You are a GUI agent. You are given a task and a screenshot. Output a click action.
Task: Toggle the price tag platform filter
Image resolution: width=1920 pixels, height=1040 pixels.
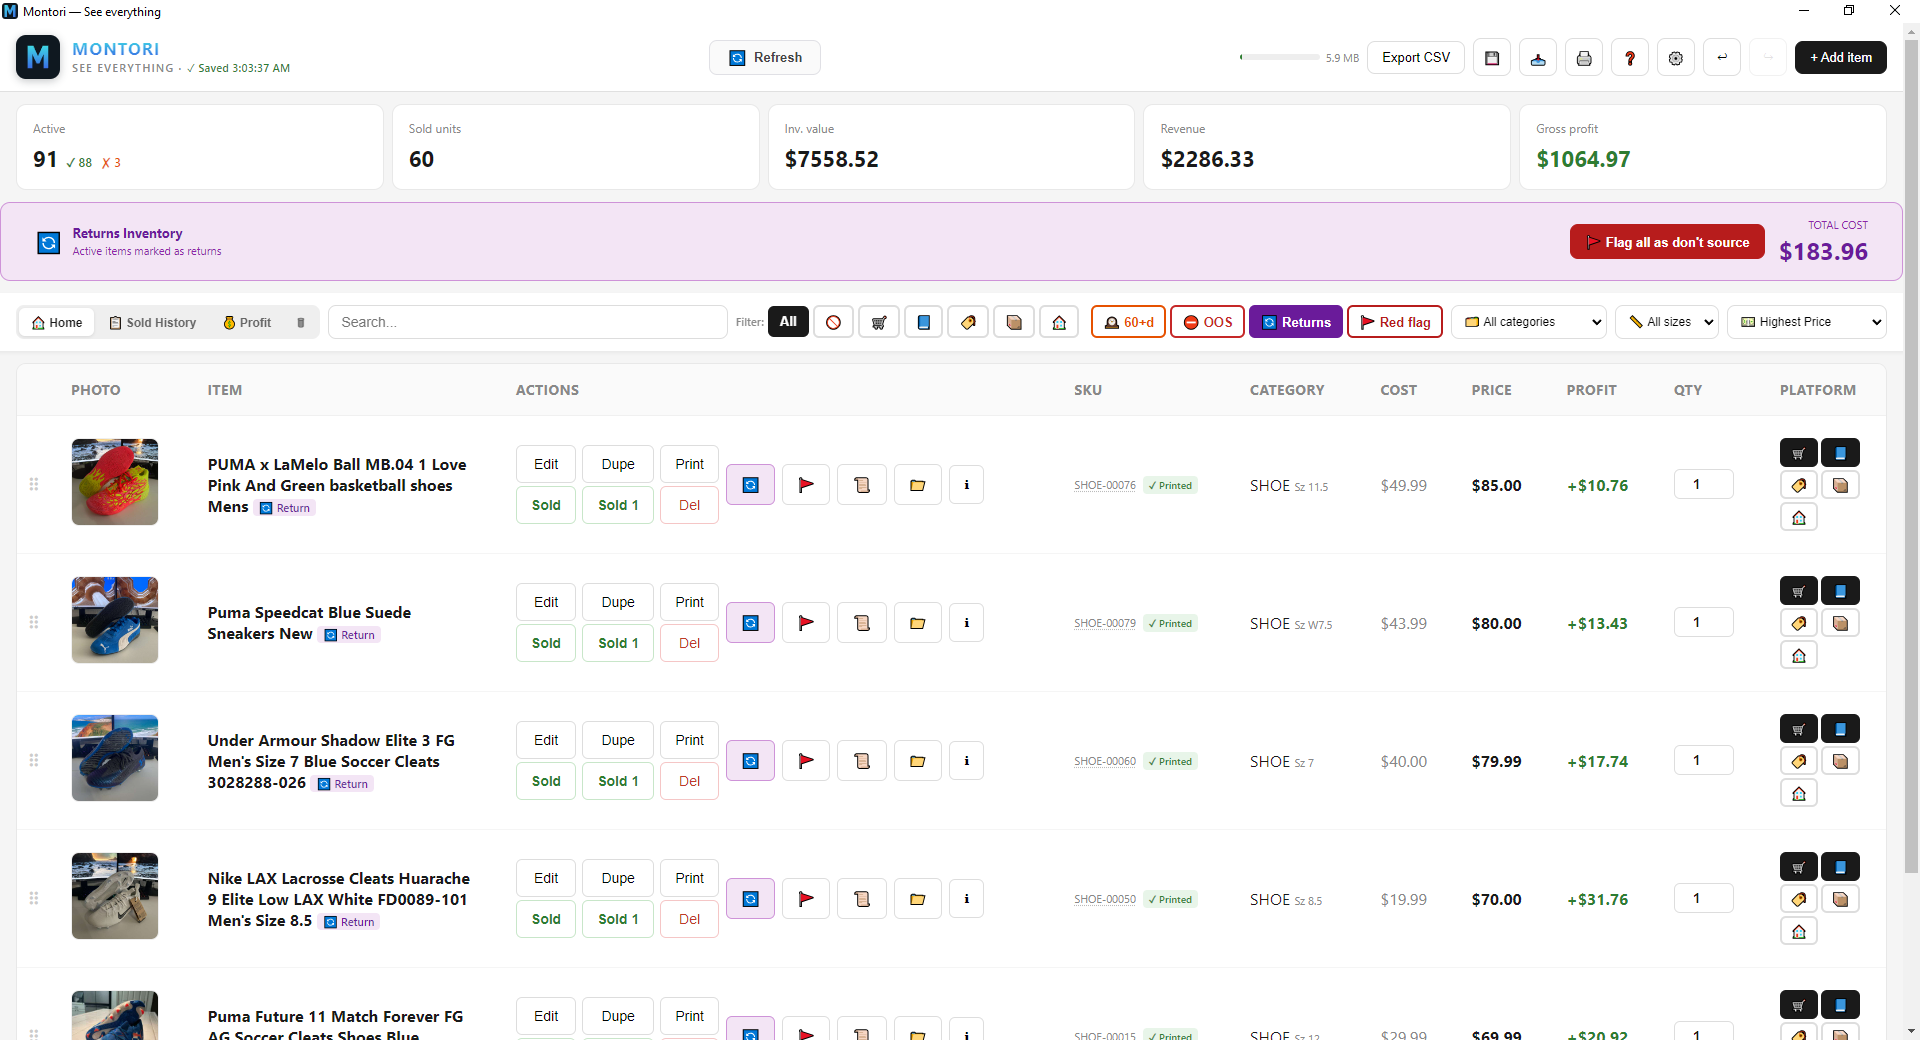click(968, 322)
